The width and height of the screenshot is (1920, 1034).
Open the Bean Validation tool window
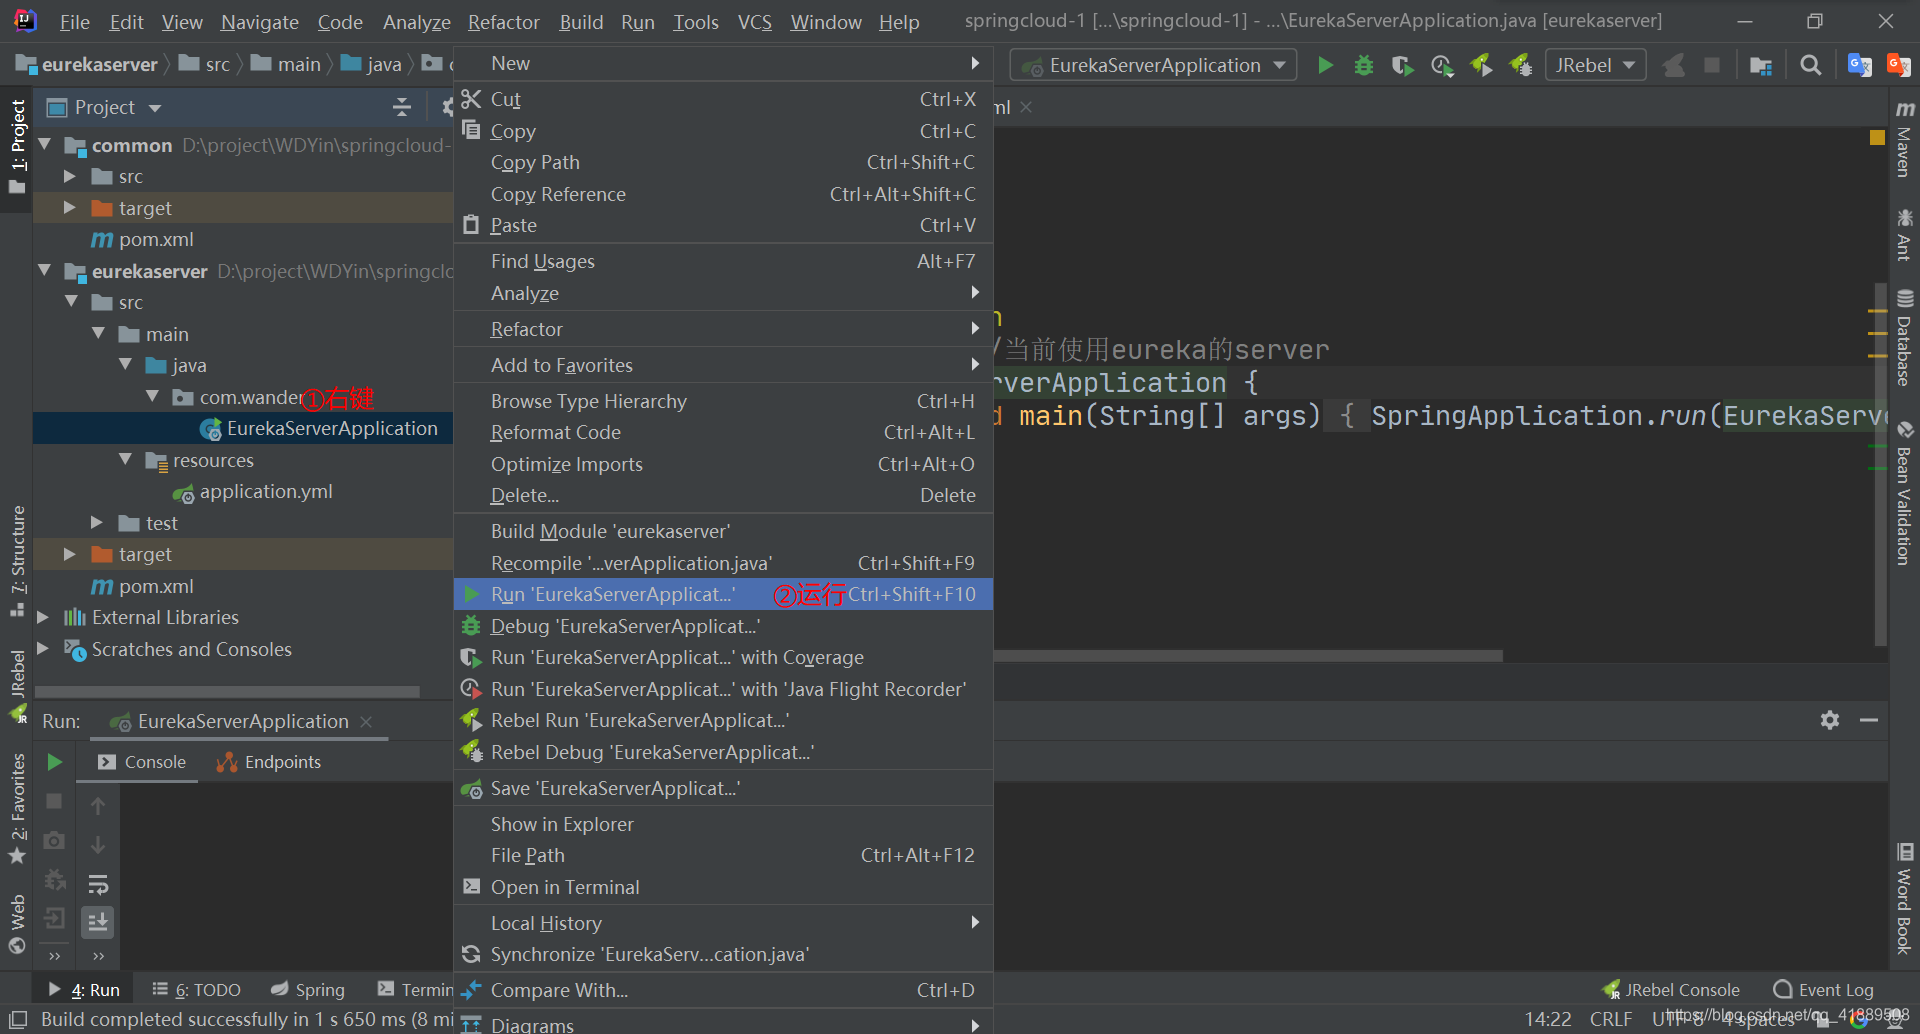click(1904, 493)
